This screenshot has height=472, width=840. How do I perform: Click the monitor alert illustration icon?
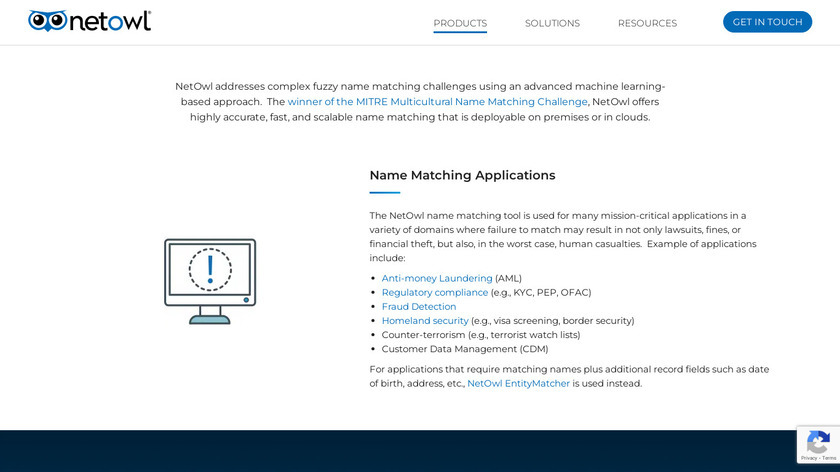210,281
